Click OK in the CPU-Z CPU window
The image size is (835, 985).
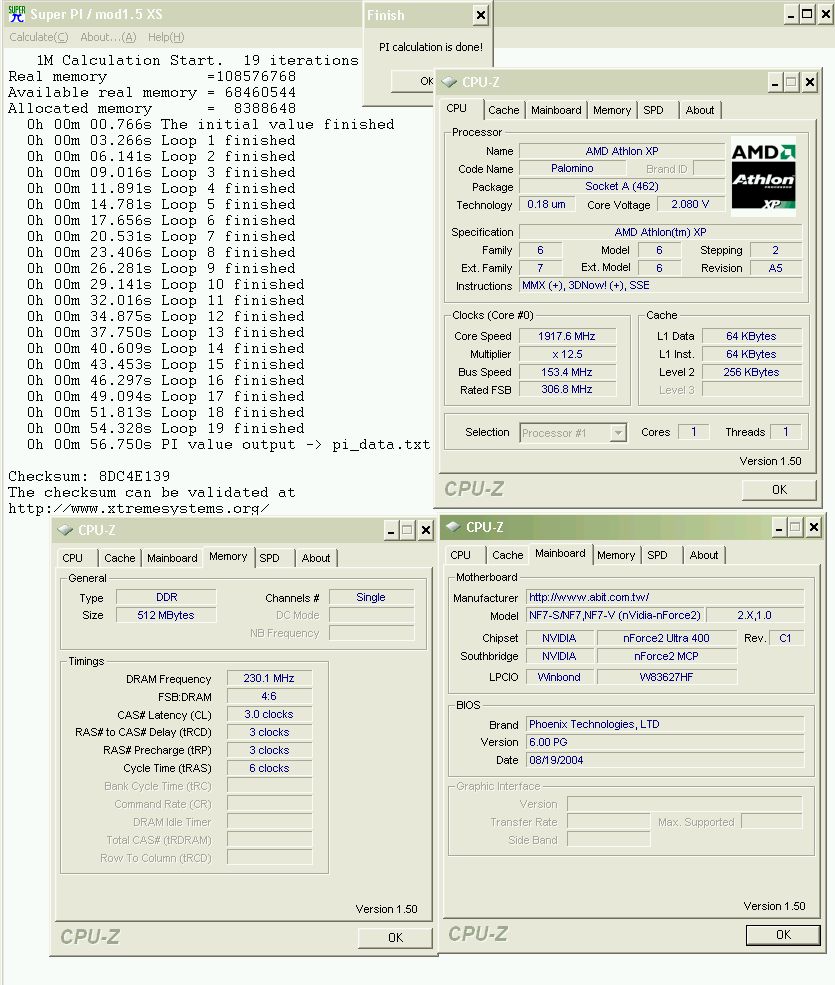click(779, 490)
